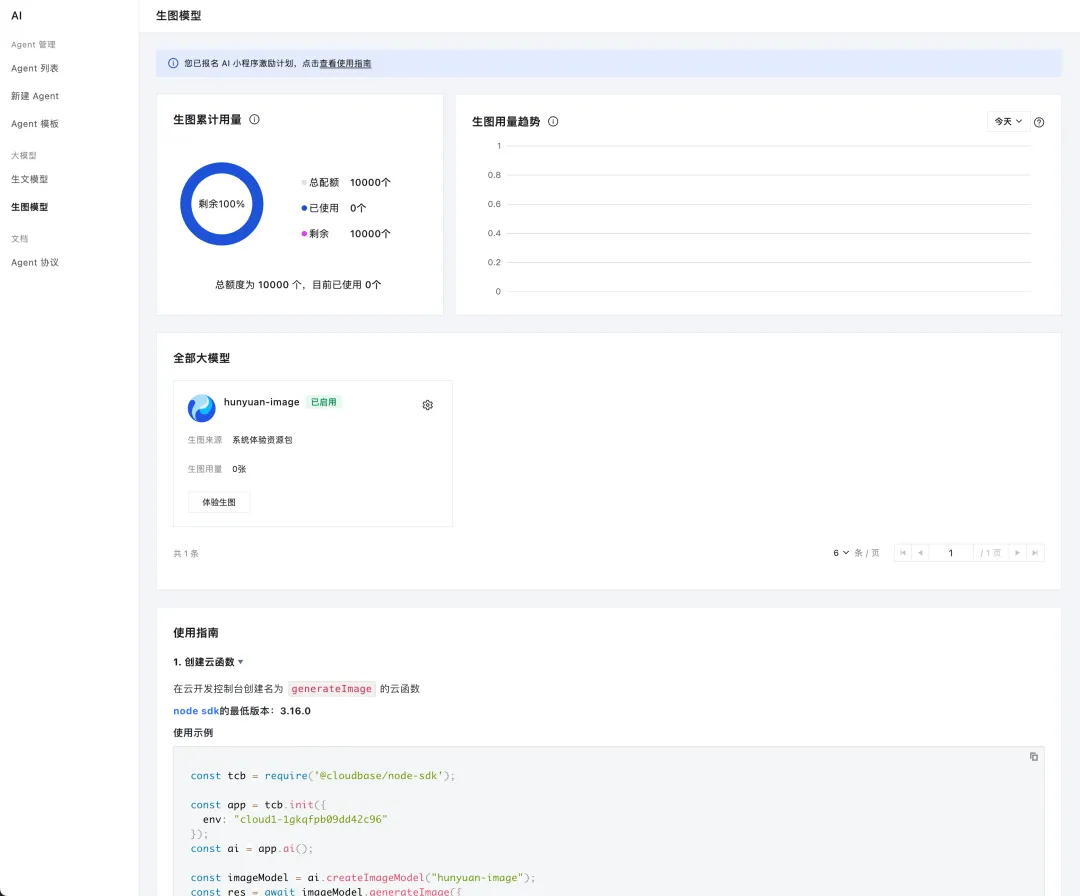
Task: Click env value cloud1-1gkqfpb09dd42c96
Action: 311,820
